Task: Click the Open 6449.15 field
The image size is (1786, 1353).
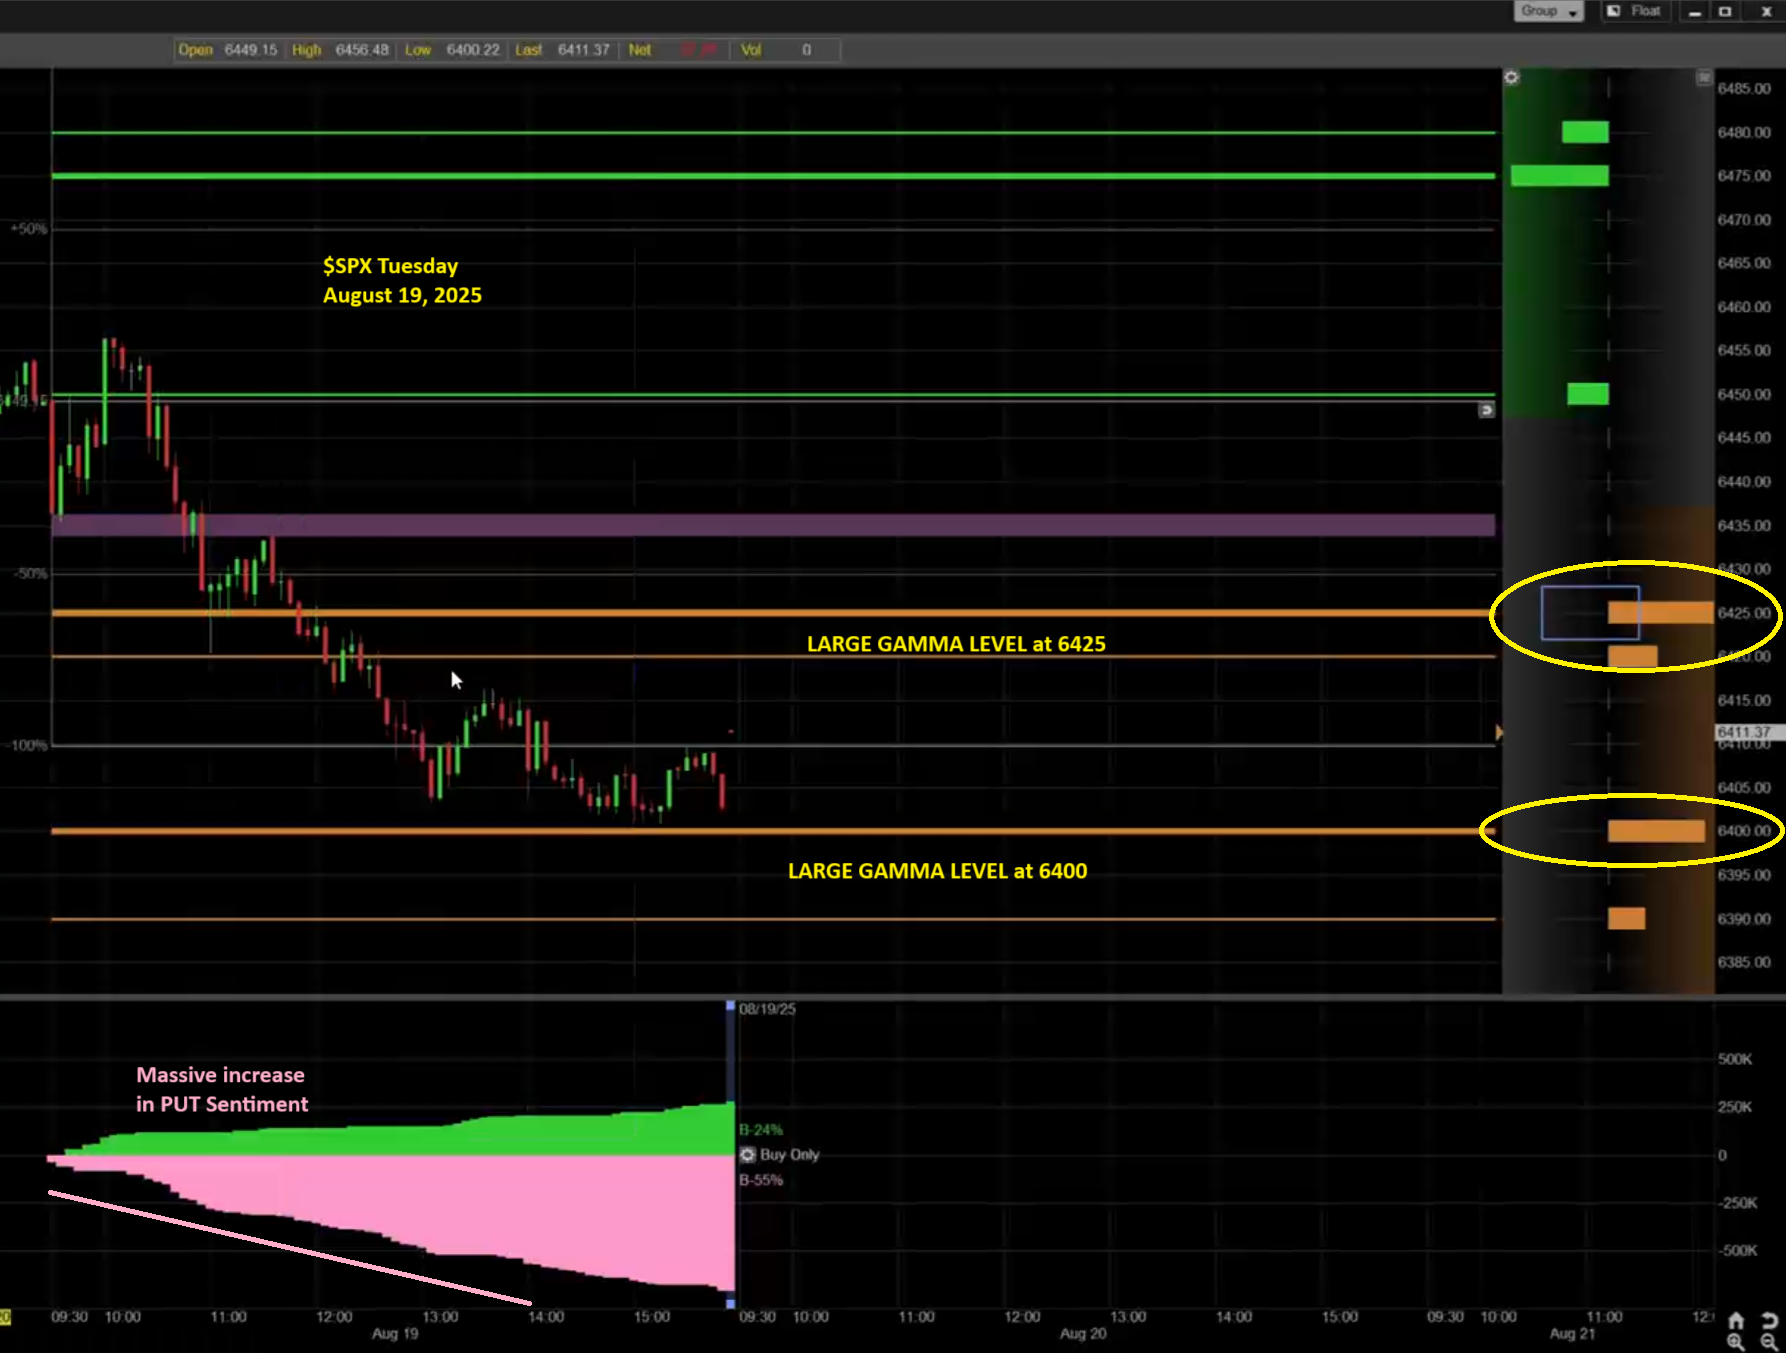Action: pos(228,50)
